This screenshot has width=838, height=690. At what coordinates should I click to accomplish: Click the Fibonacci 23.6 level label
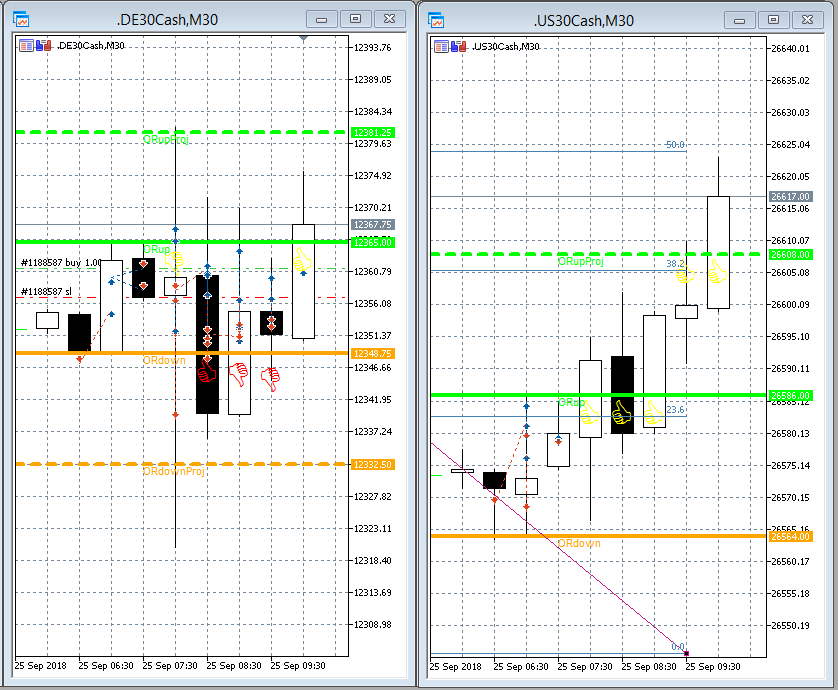click(x=676, y=410)
